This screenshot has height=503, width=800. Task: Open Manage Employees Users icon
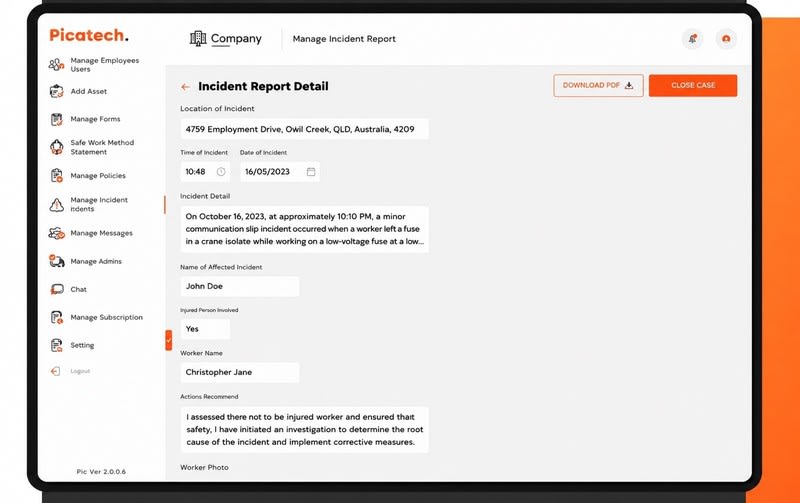(56, 65)
